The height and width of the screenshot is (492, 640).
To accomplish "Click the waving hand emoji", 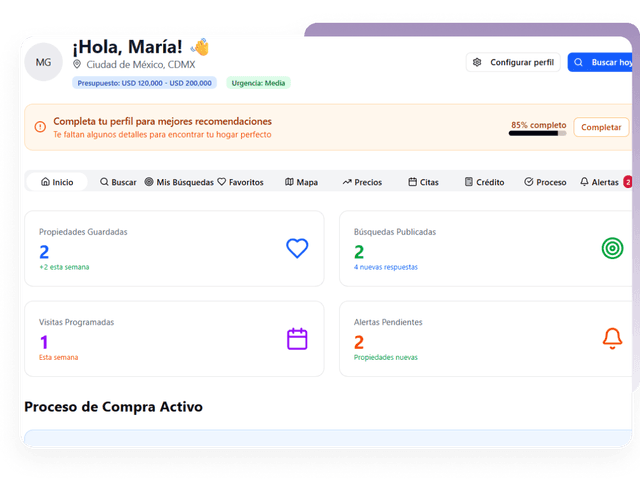I will (200, 47).
